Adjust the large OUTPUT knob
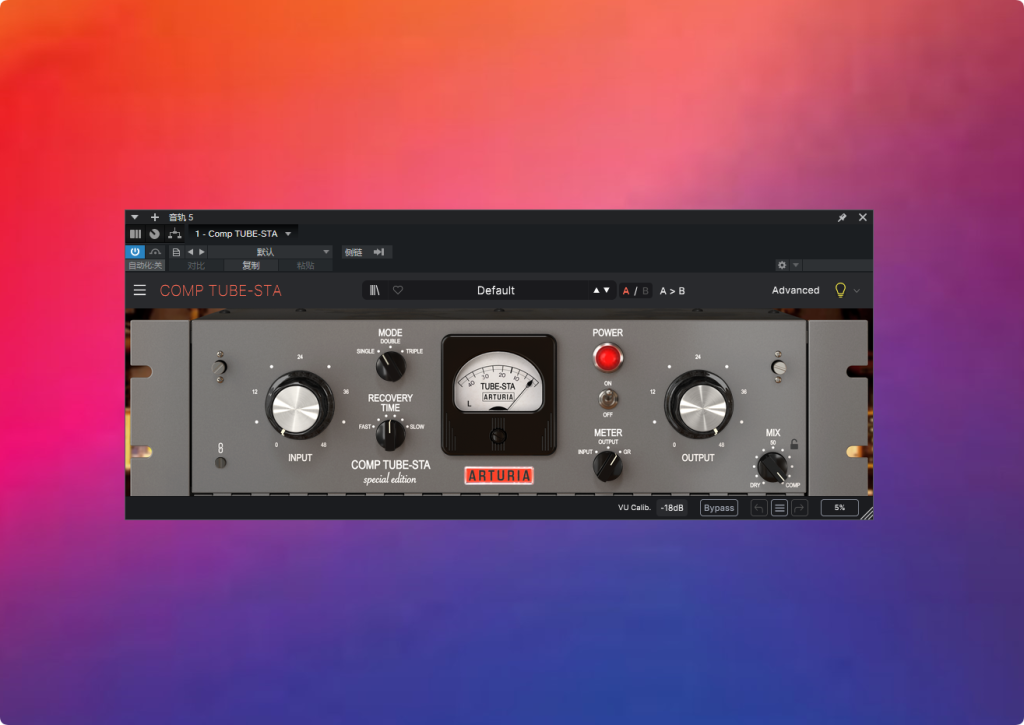 click(x=700, y=405)
